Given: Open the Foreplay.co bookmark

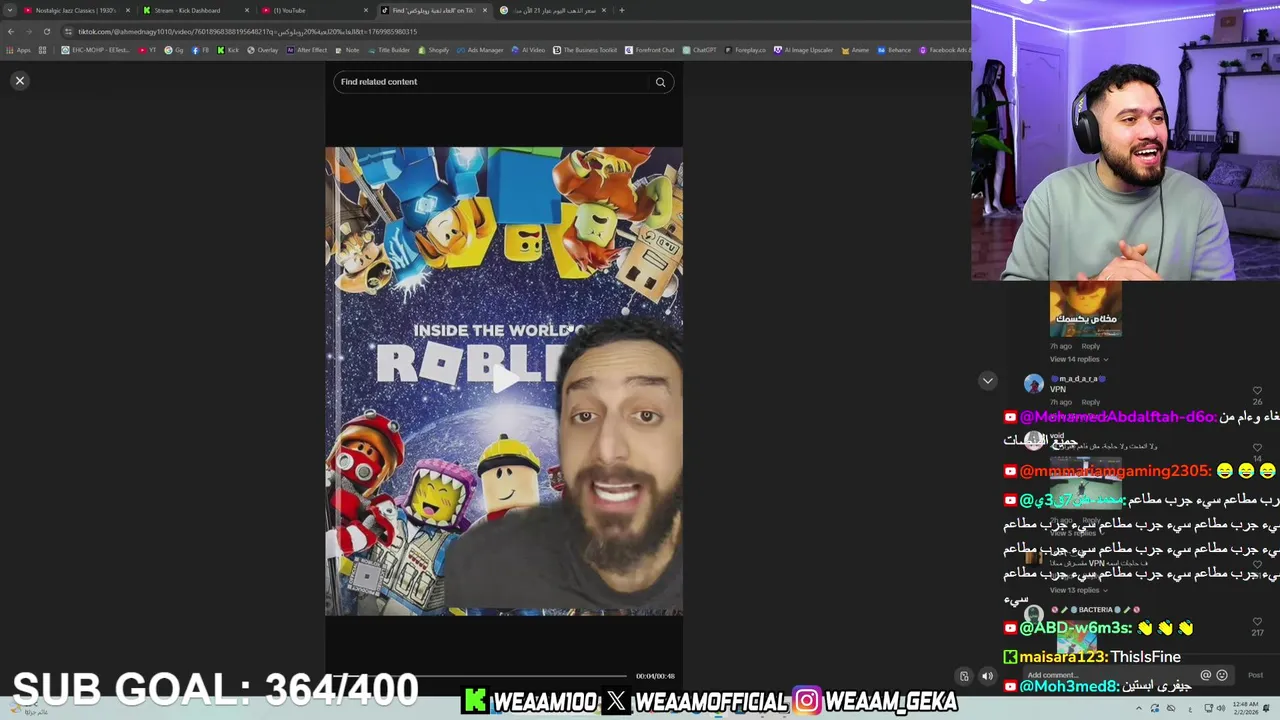Looking at the screenshot, I should click(x=746, y=50).
